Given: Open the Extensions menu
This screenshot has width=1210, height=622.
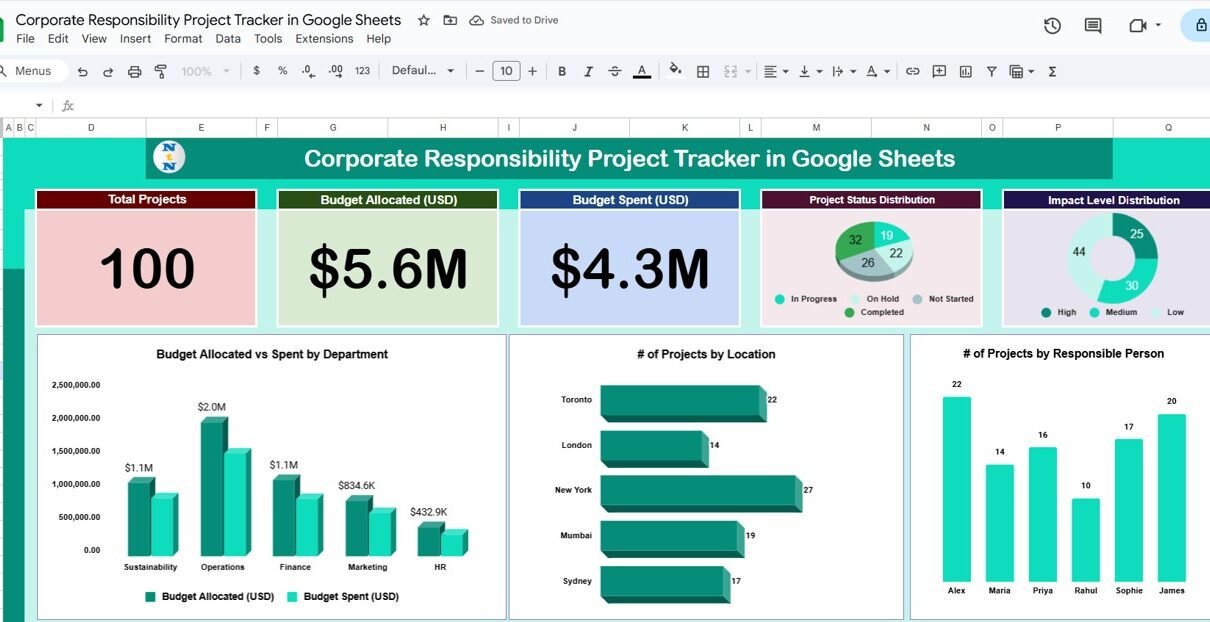Looking at the screenshot, I should point(324,39).
